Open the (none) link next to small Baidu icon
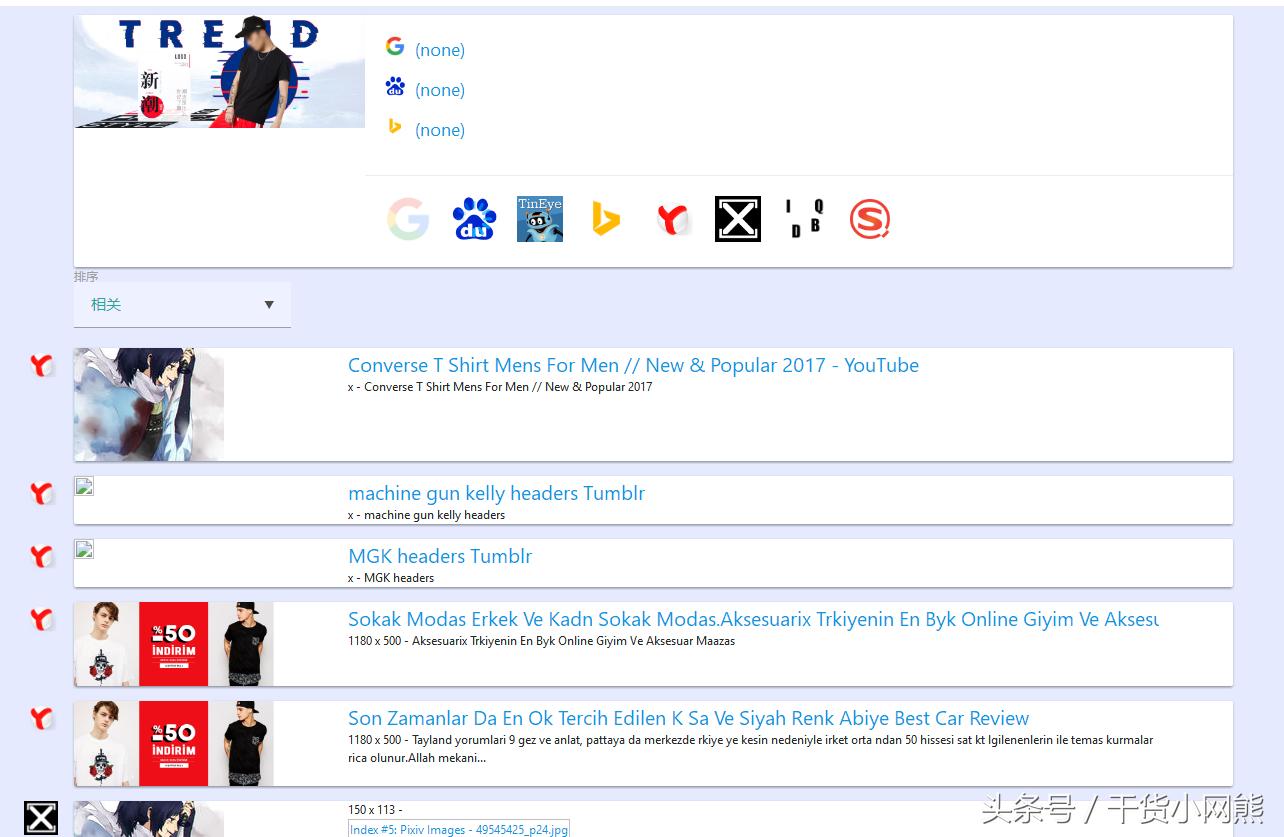This screenshot has height=837, width=1284. point(440,90)
